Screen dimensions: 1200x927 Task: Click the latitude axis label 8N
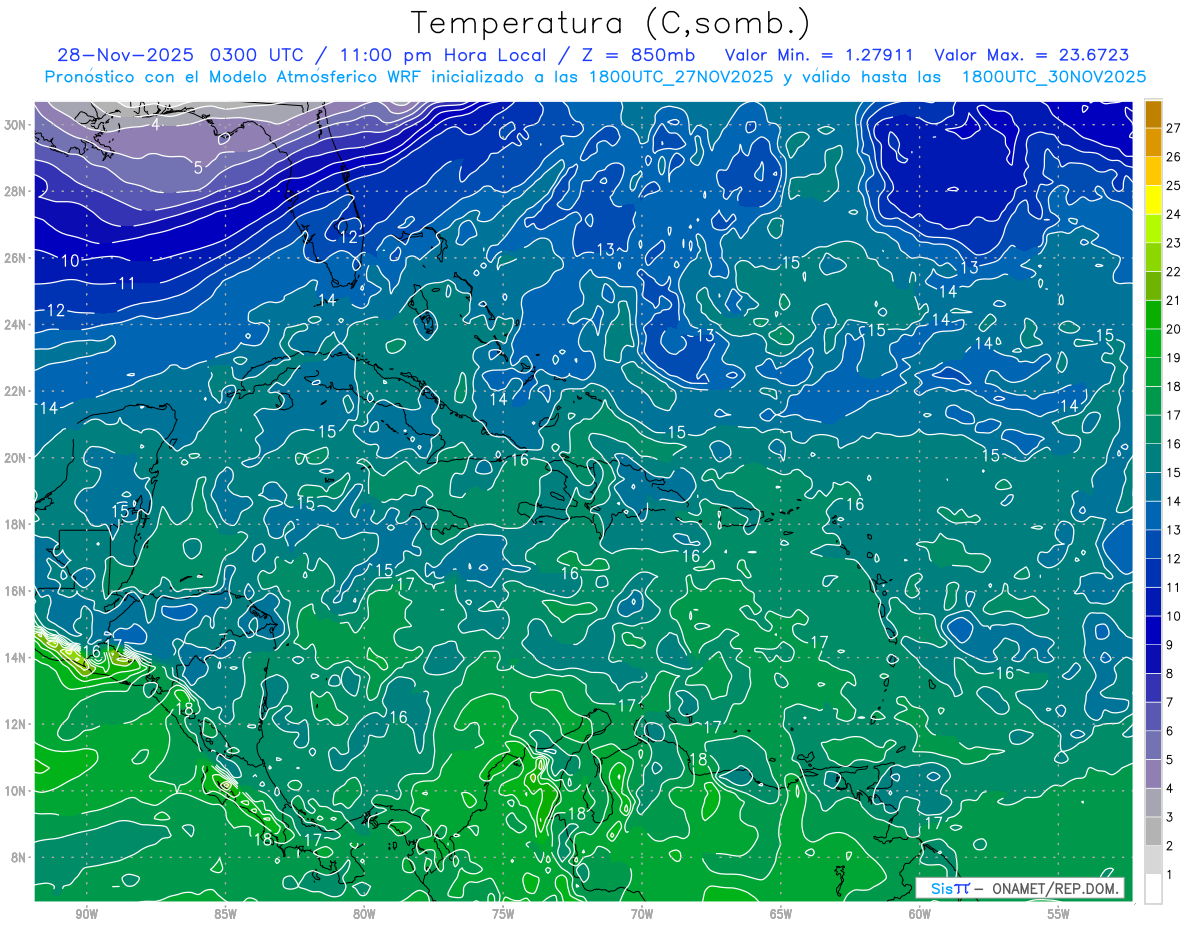[x=19, y=858]
